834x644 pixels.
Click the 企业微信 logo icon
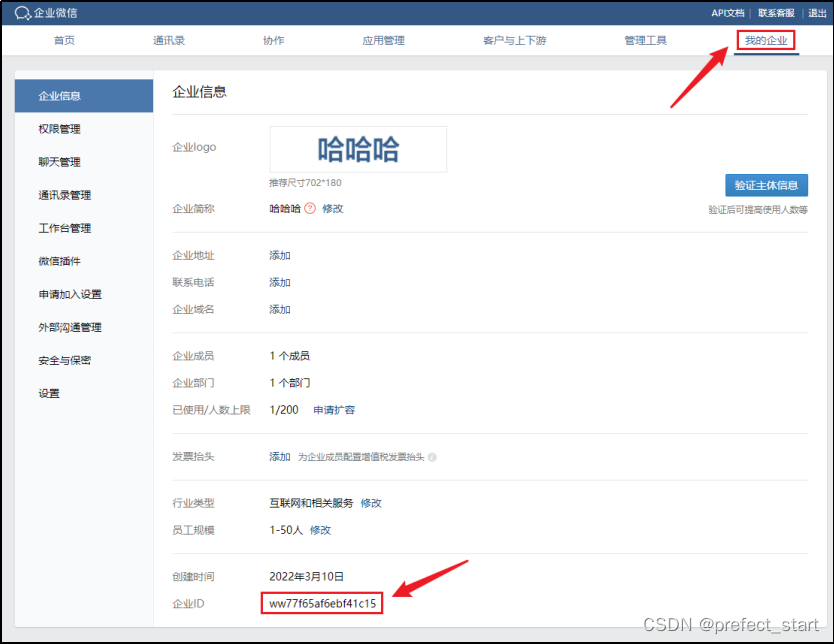point(22,13)
